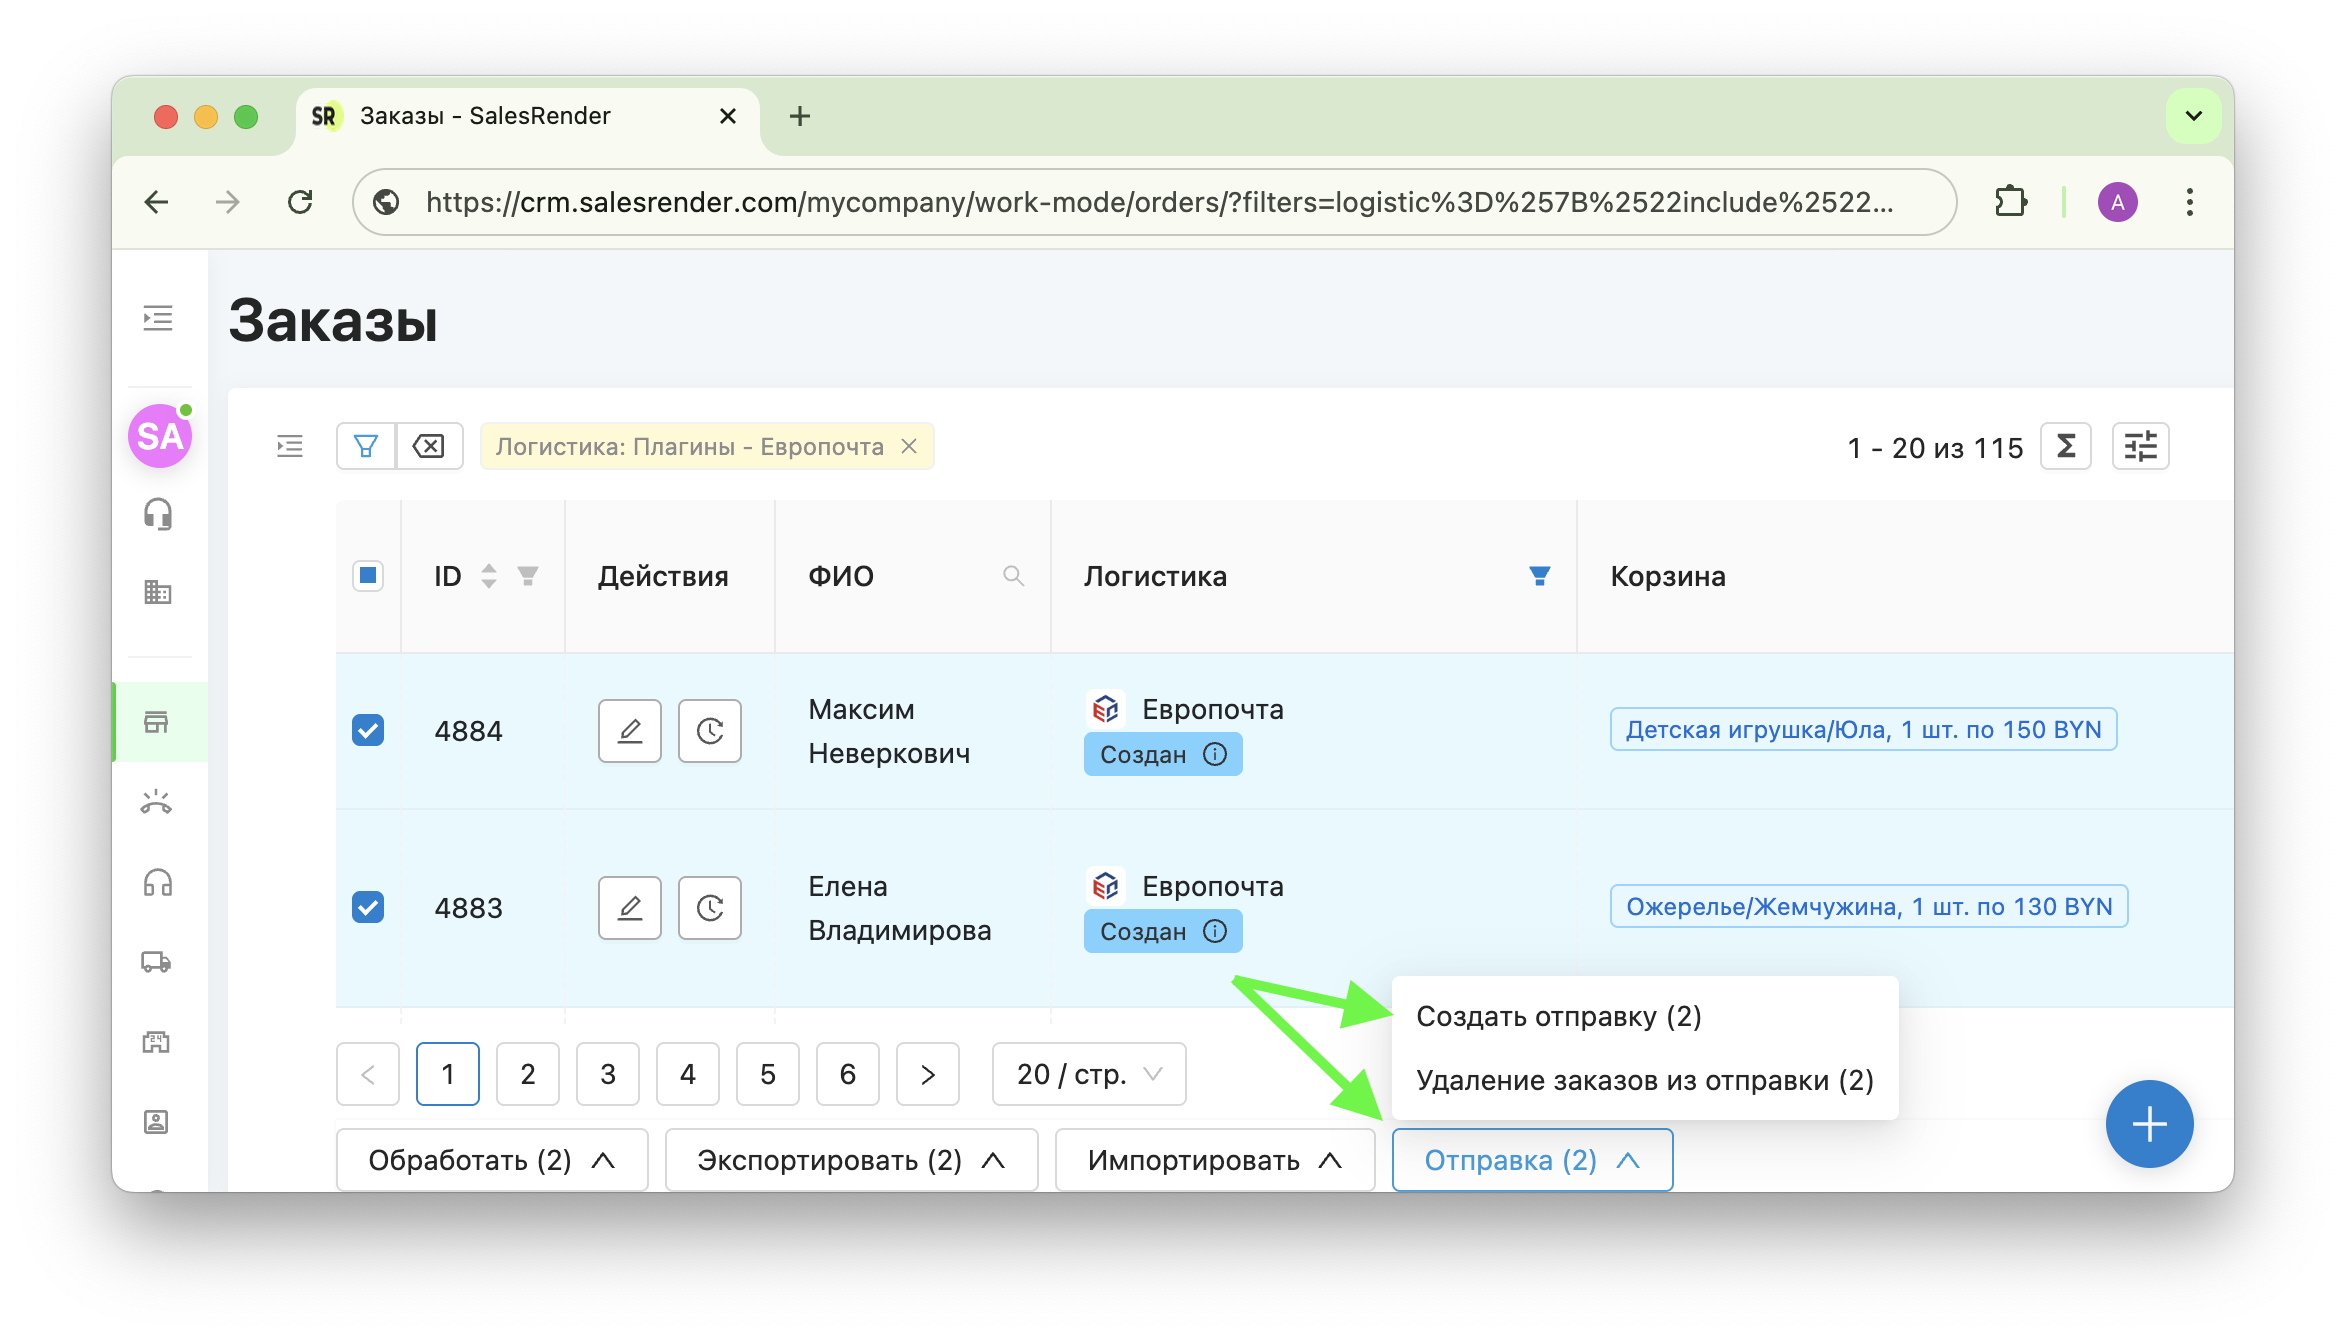Open the truck logistics sidebar section
This screenshot has width=2346, height=1340.
coord(157,962)
